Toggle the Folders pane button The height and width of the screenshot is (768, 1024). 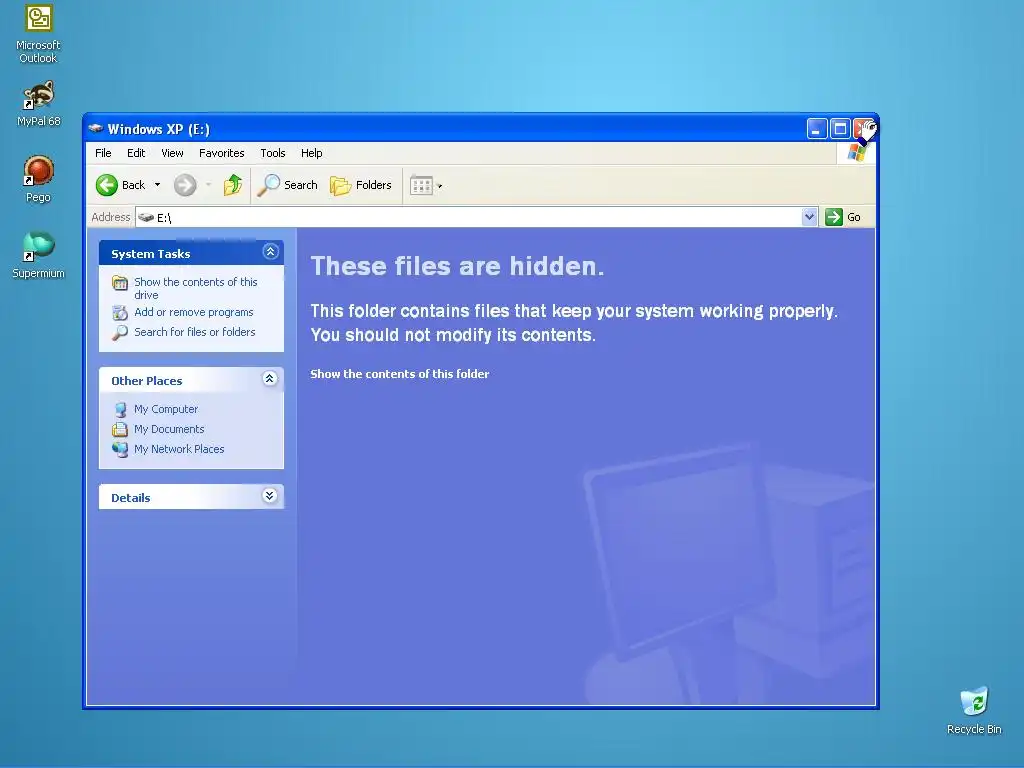pos(360,185)
